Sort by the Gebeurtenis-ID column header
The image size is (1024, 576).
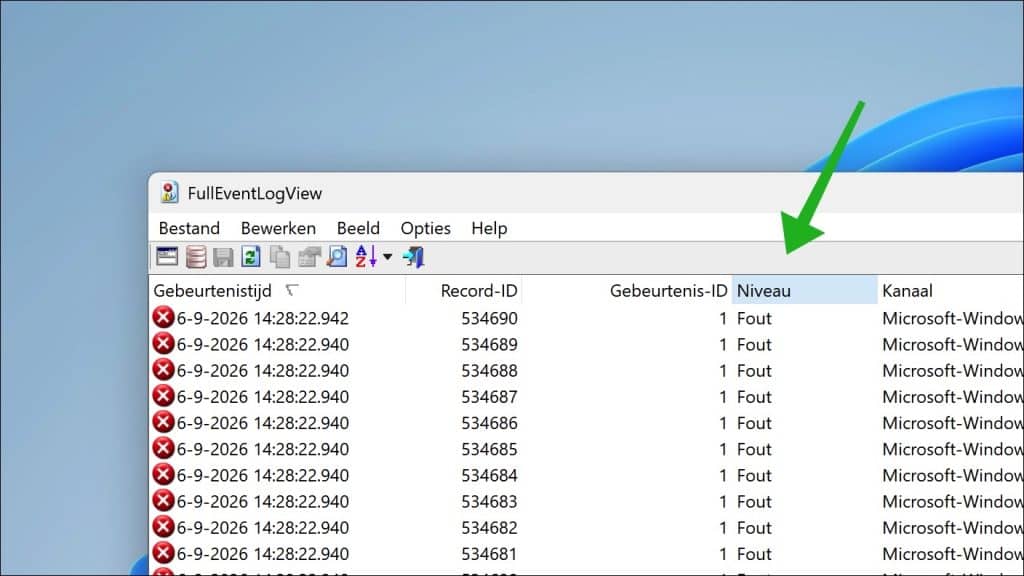pos(627,291)
